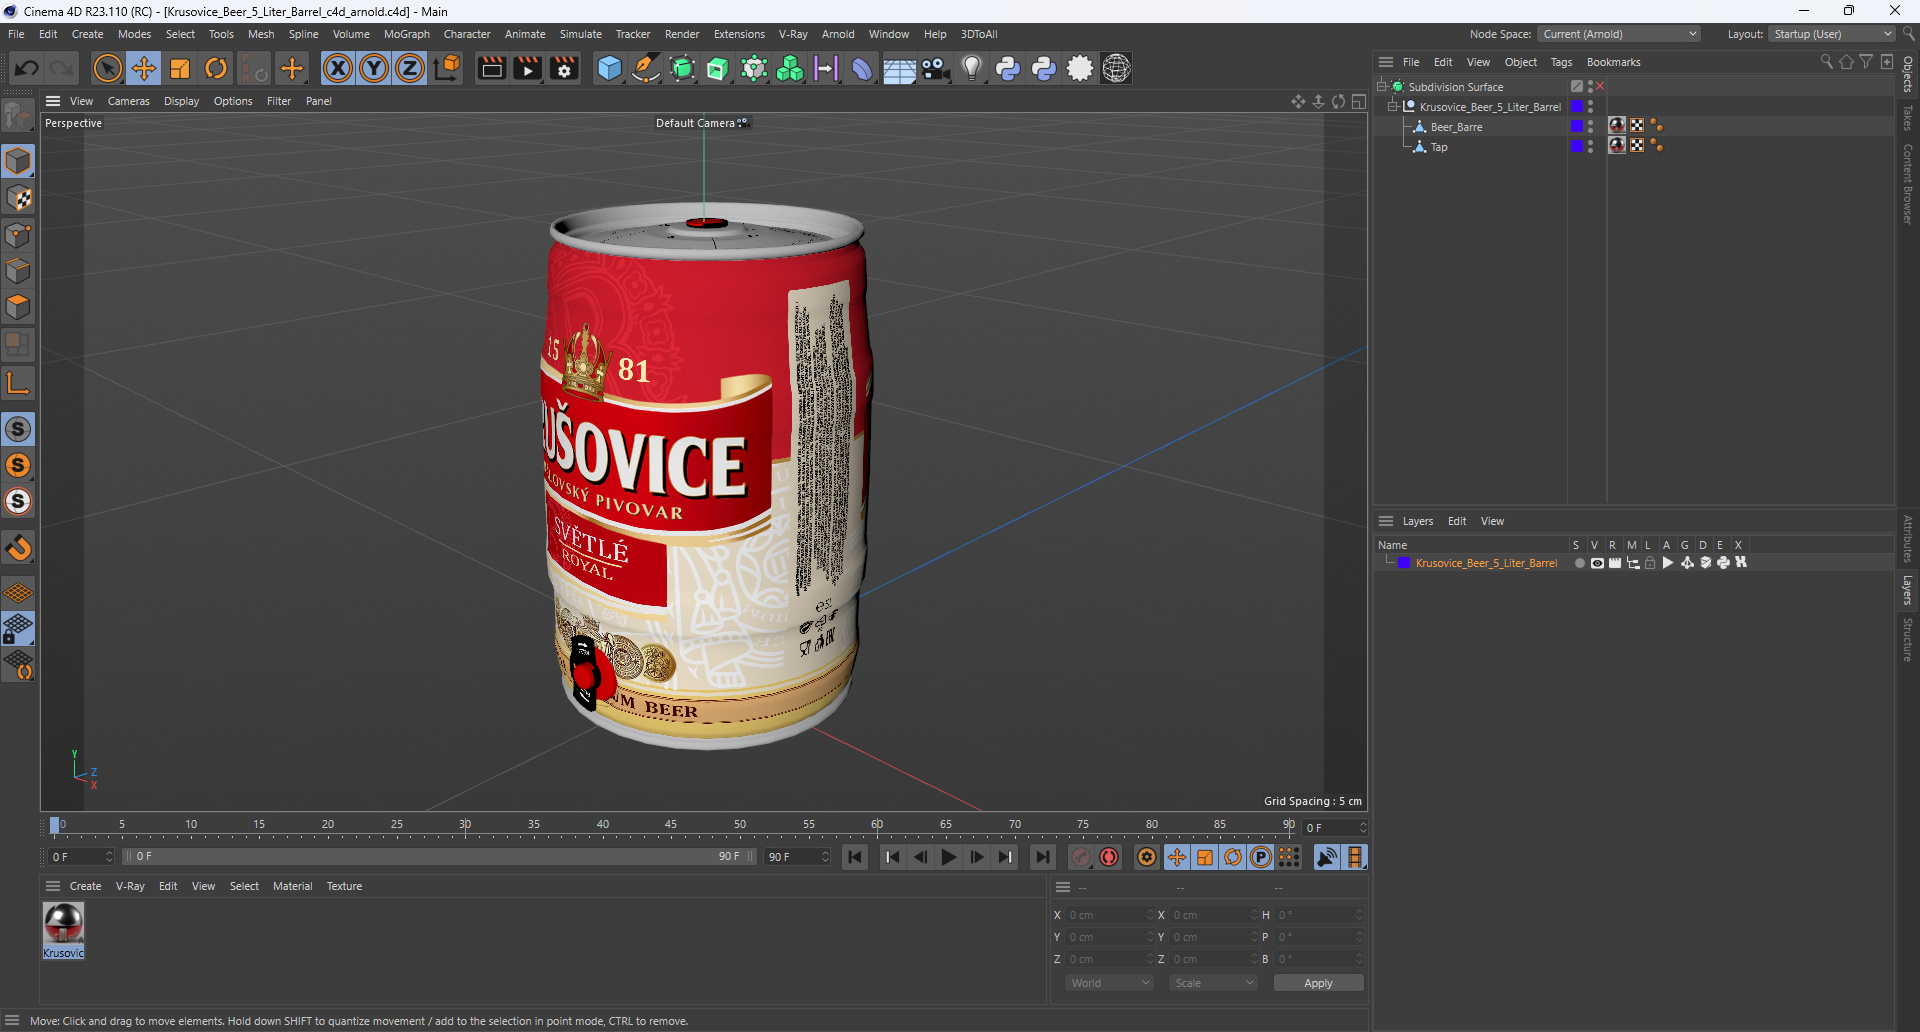This screenshot has height=1032, width=1920.
Task: Open the Layers panel hamburger menu
Action: tap(1386, 521)
